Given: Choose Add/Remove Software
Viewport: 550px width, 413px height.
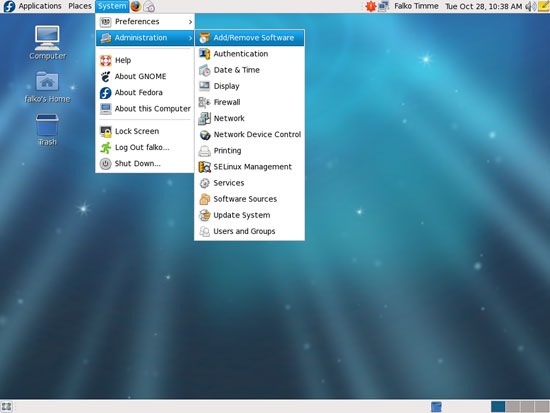Looking at the screenshot, I should point(249,38).
